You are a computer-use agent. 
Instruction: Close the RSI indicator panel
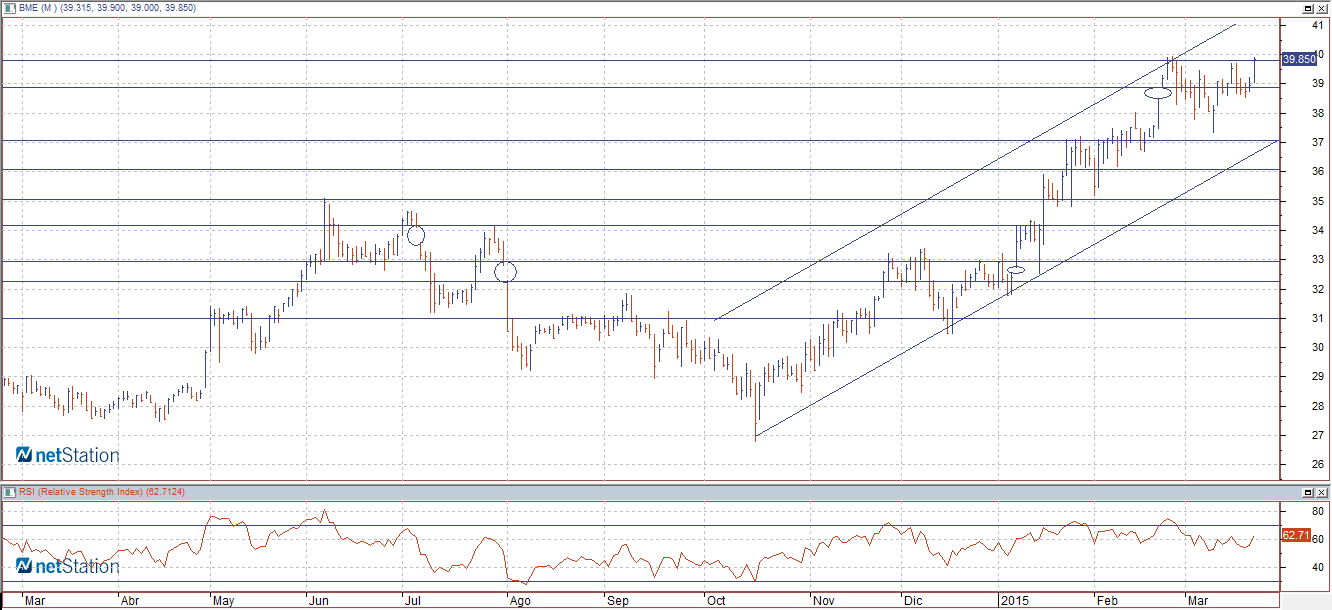point(1321,492)
